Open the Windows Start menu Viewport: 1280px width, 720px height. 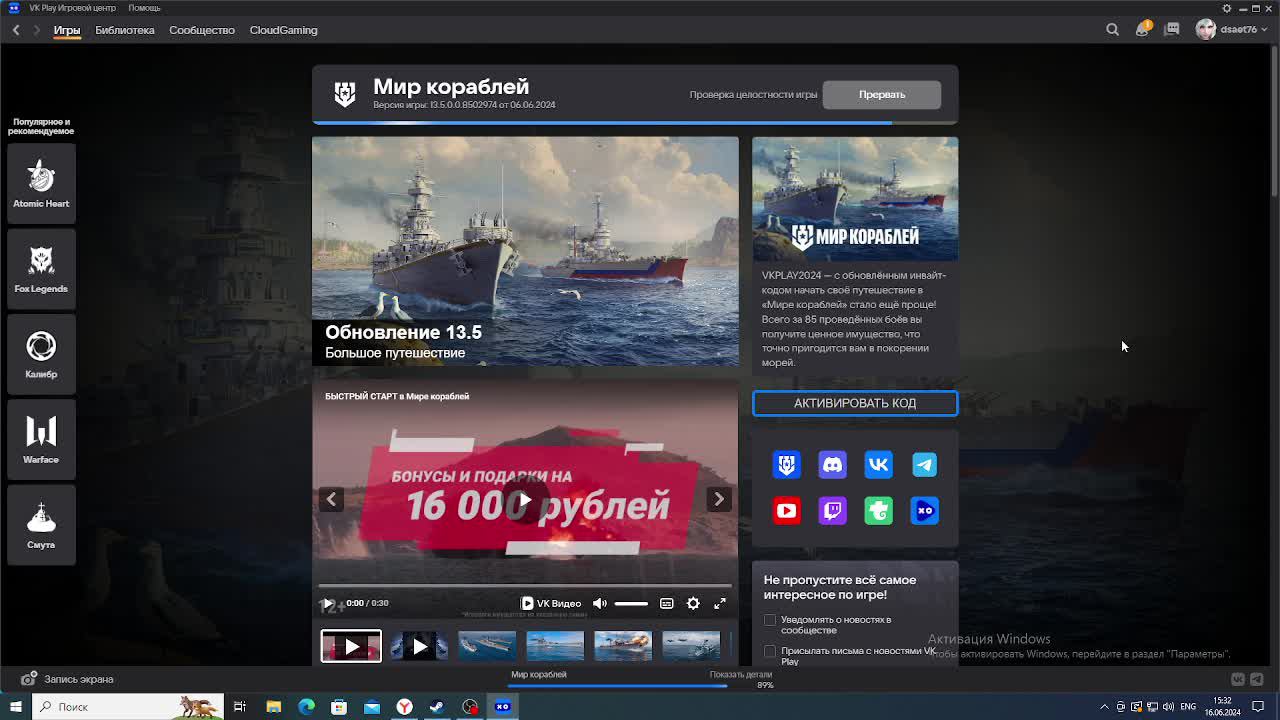coord(16,707)
